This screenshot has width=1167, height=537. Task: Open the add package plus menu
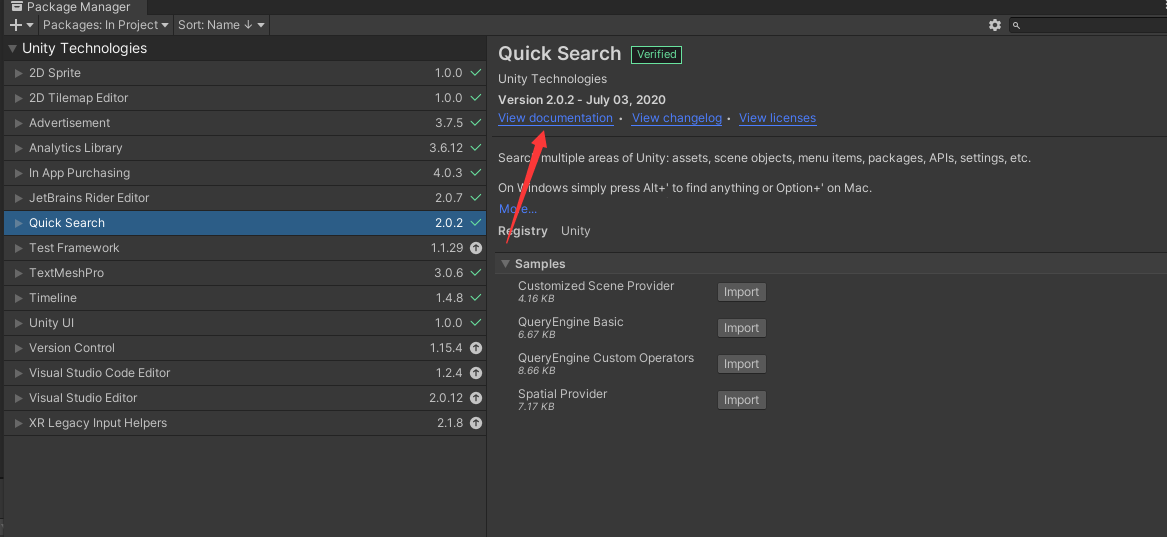point(21,25)
